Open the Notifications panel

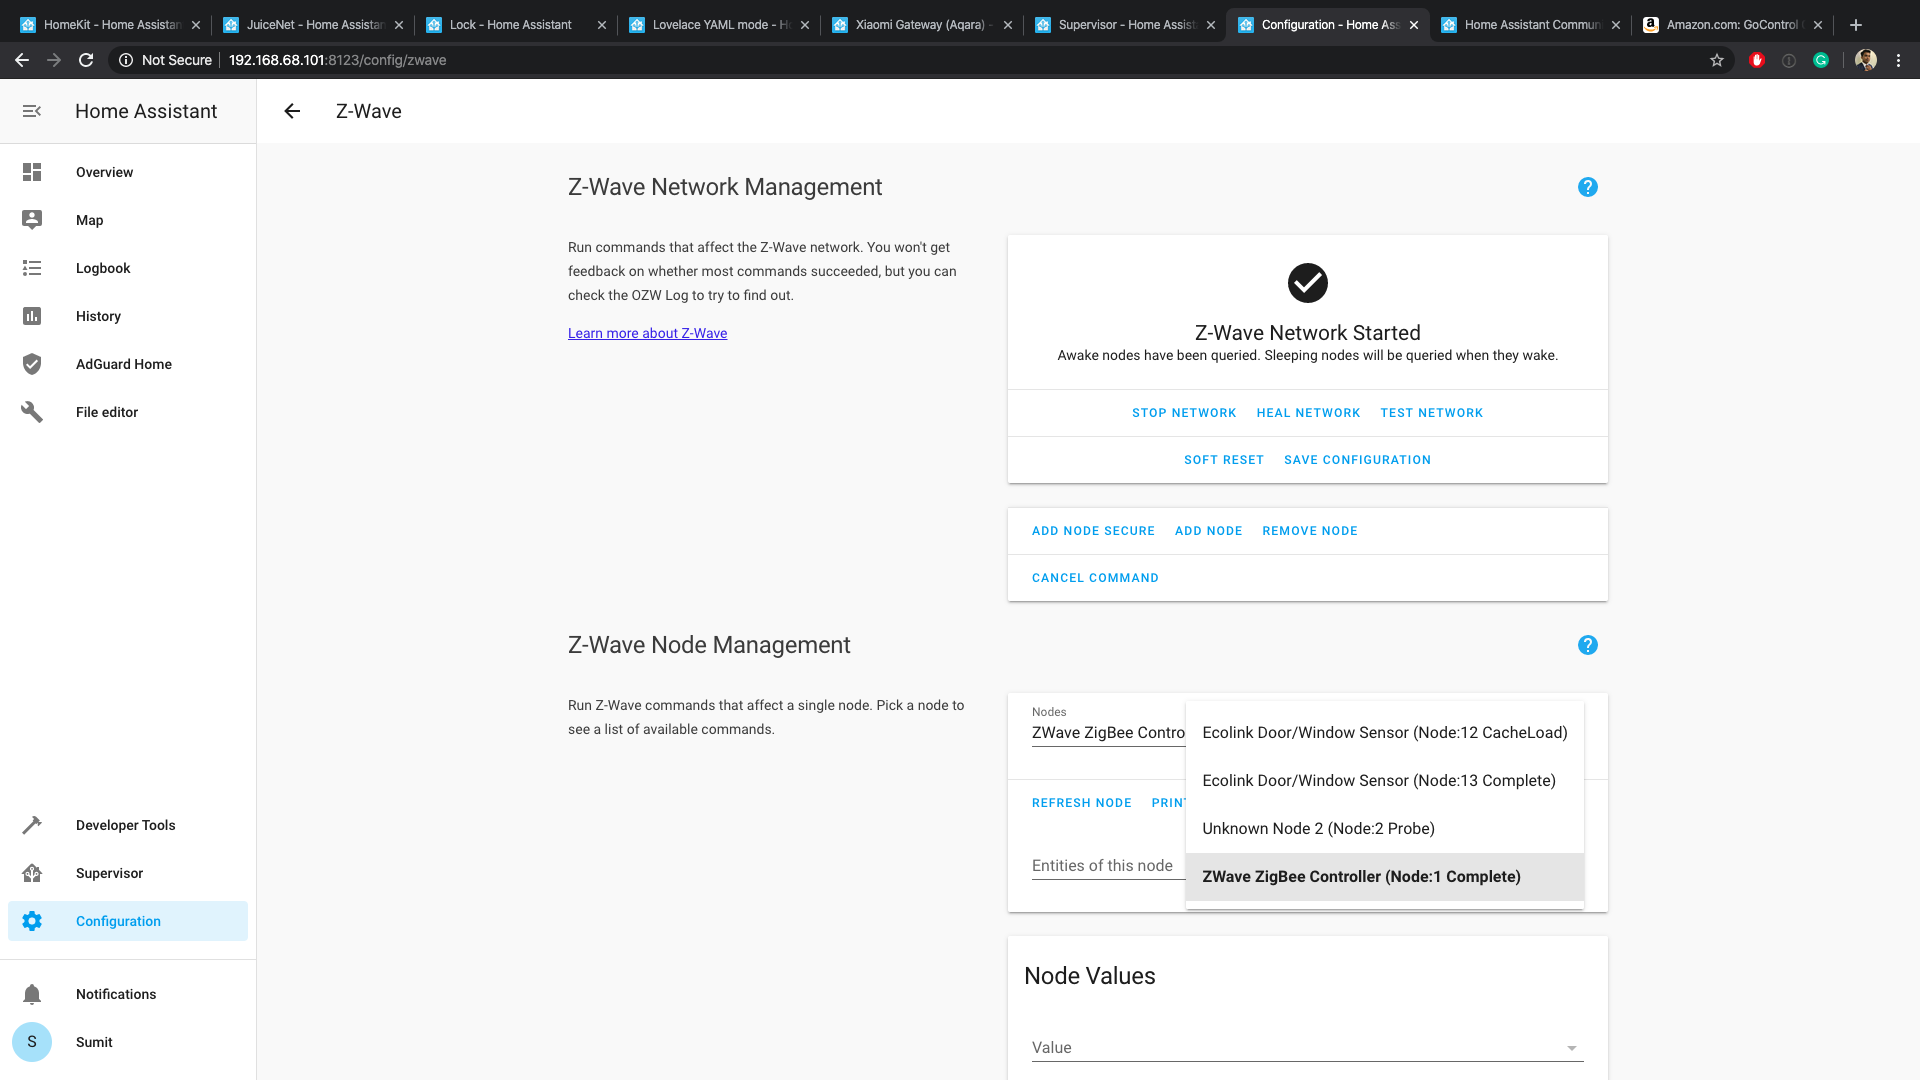[x=115, y=994]
